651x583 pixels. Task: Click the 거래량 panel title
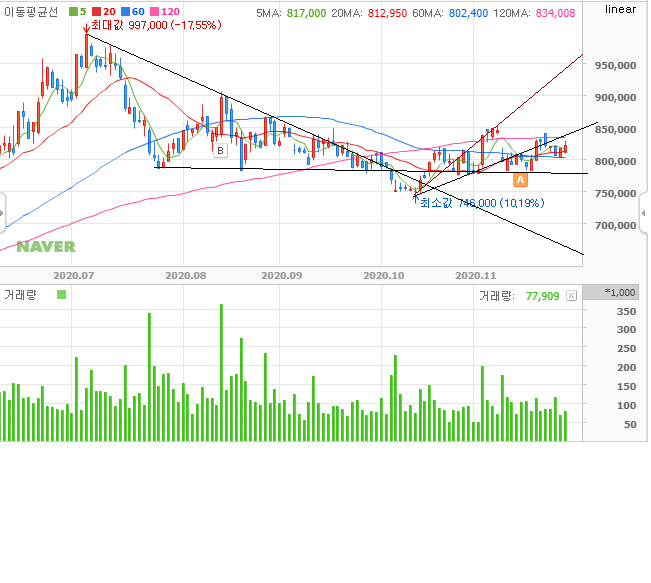coord(20,295)
